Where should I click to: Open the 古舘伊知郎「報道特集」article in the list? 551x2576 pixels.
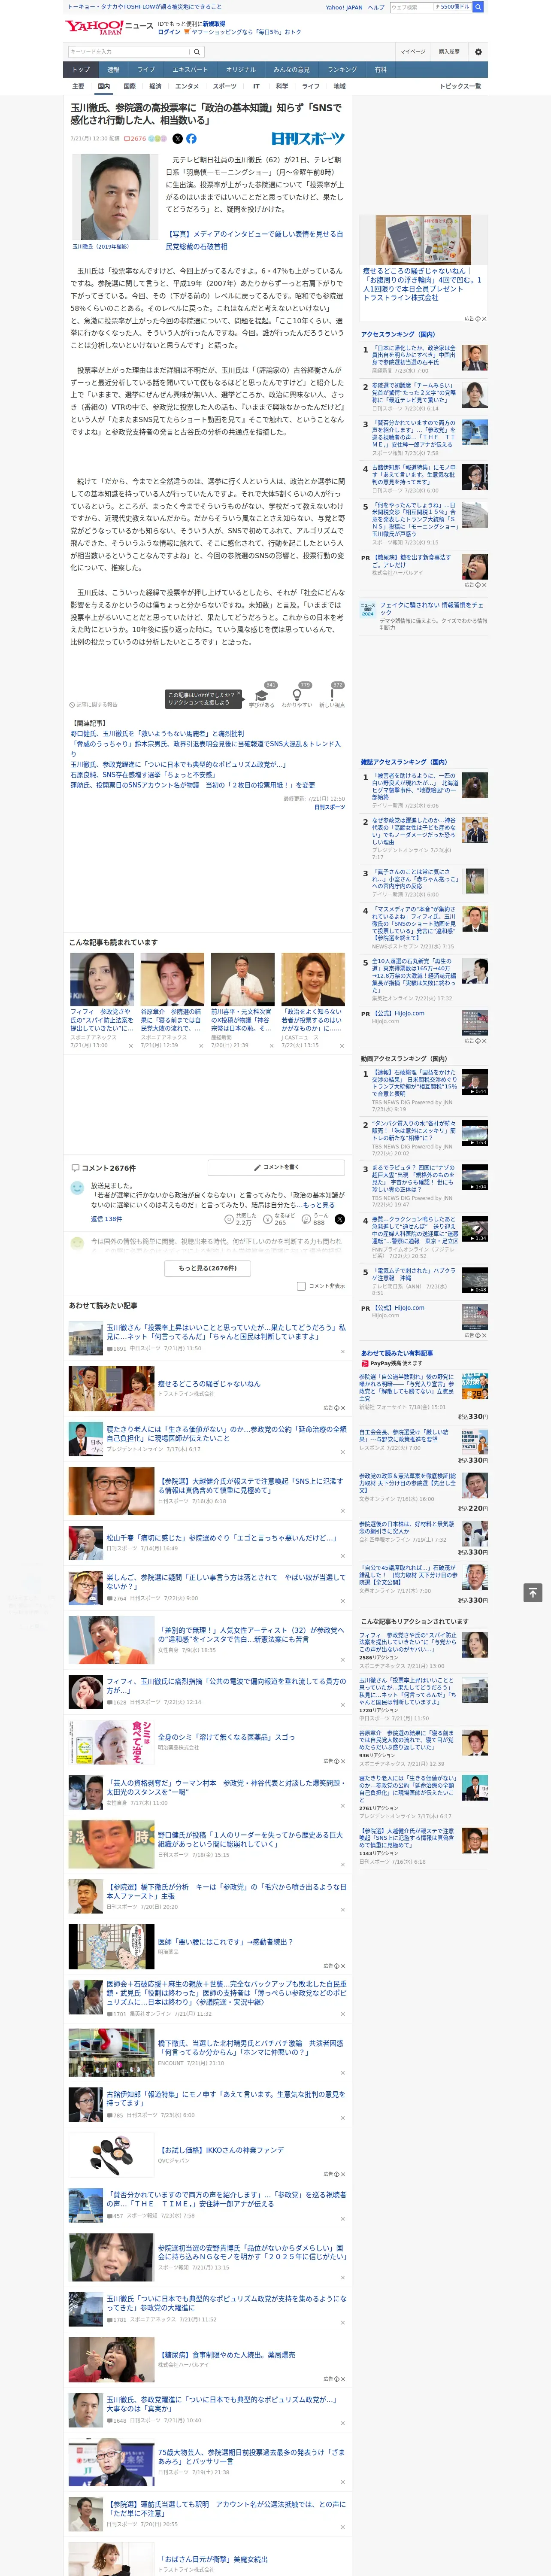tap(226, 2099)
